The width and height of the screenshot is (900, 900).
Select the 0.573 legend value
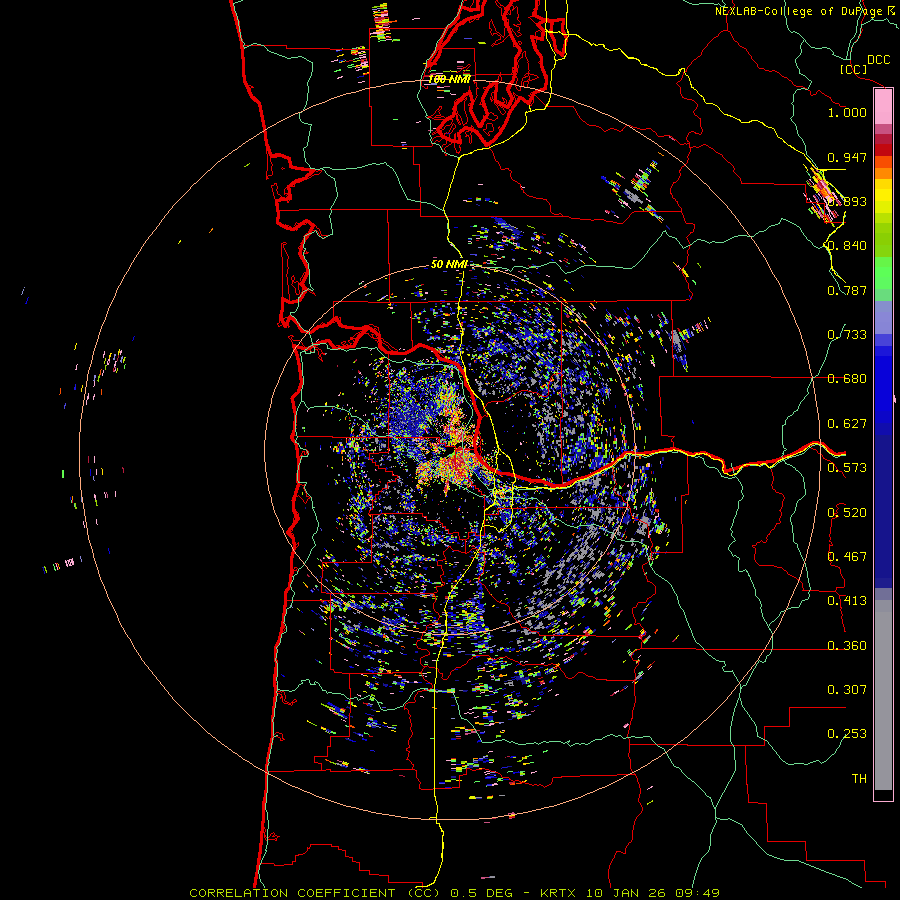[847, 468]
